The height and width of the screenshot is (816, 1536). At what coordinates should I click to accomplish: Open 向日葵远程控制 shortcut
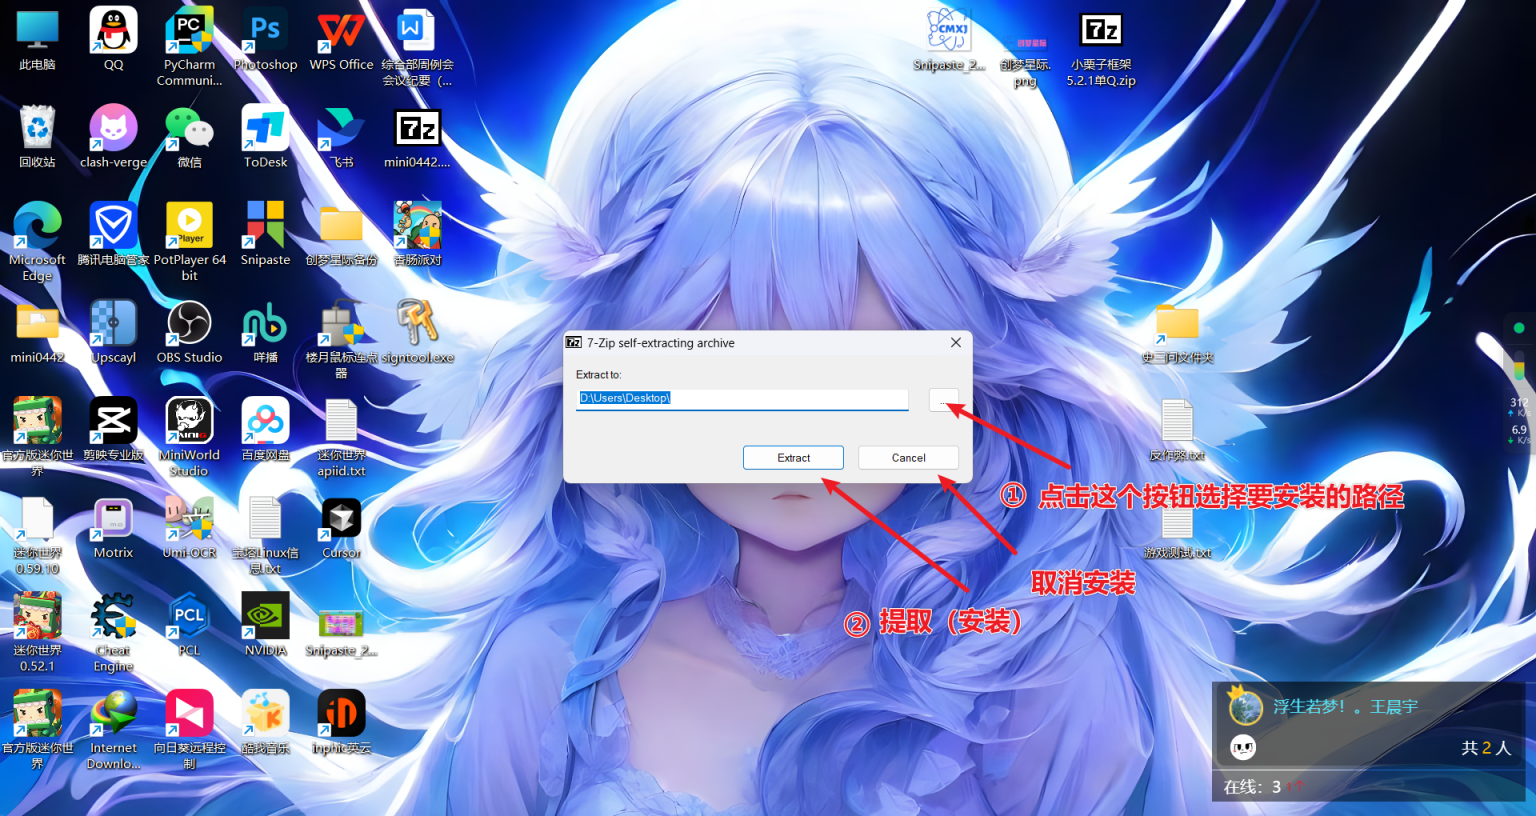[189, 730]
